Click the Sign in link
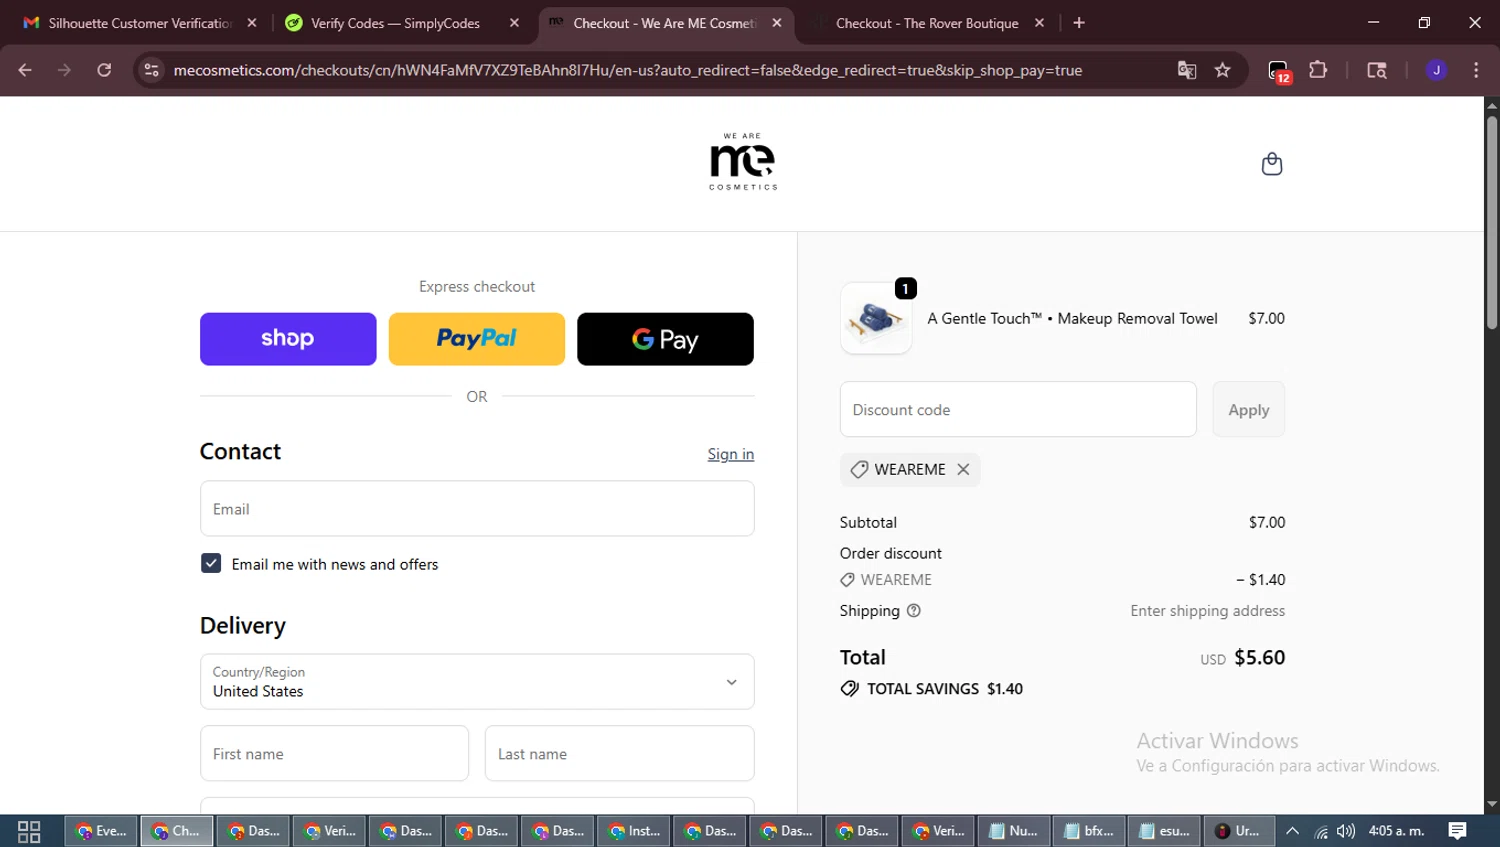The height and width of the screenshot is (847, 1500). 731,454
